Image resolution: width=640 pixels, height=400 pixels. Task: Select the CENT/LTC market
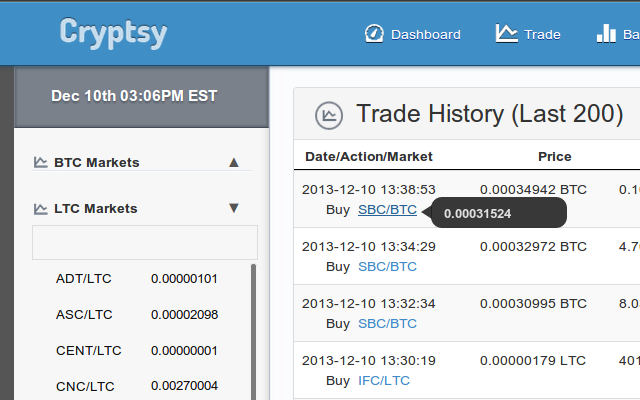click(x=89, y=351)
